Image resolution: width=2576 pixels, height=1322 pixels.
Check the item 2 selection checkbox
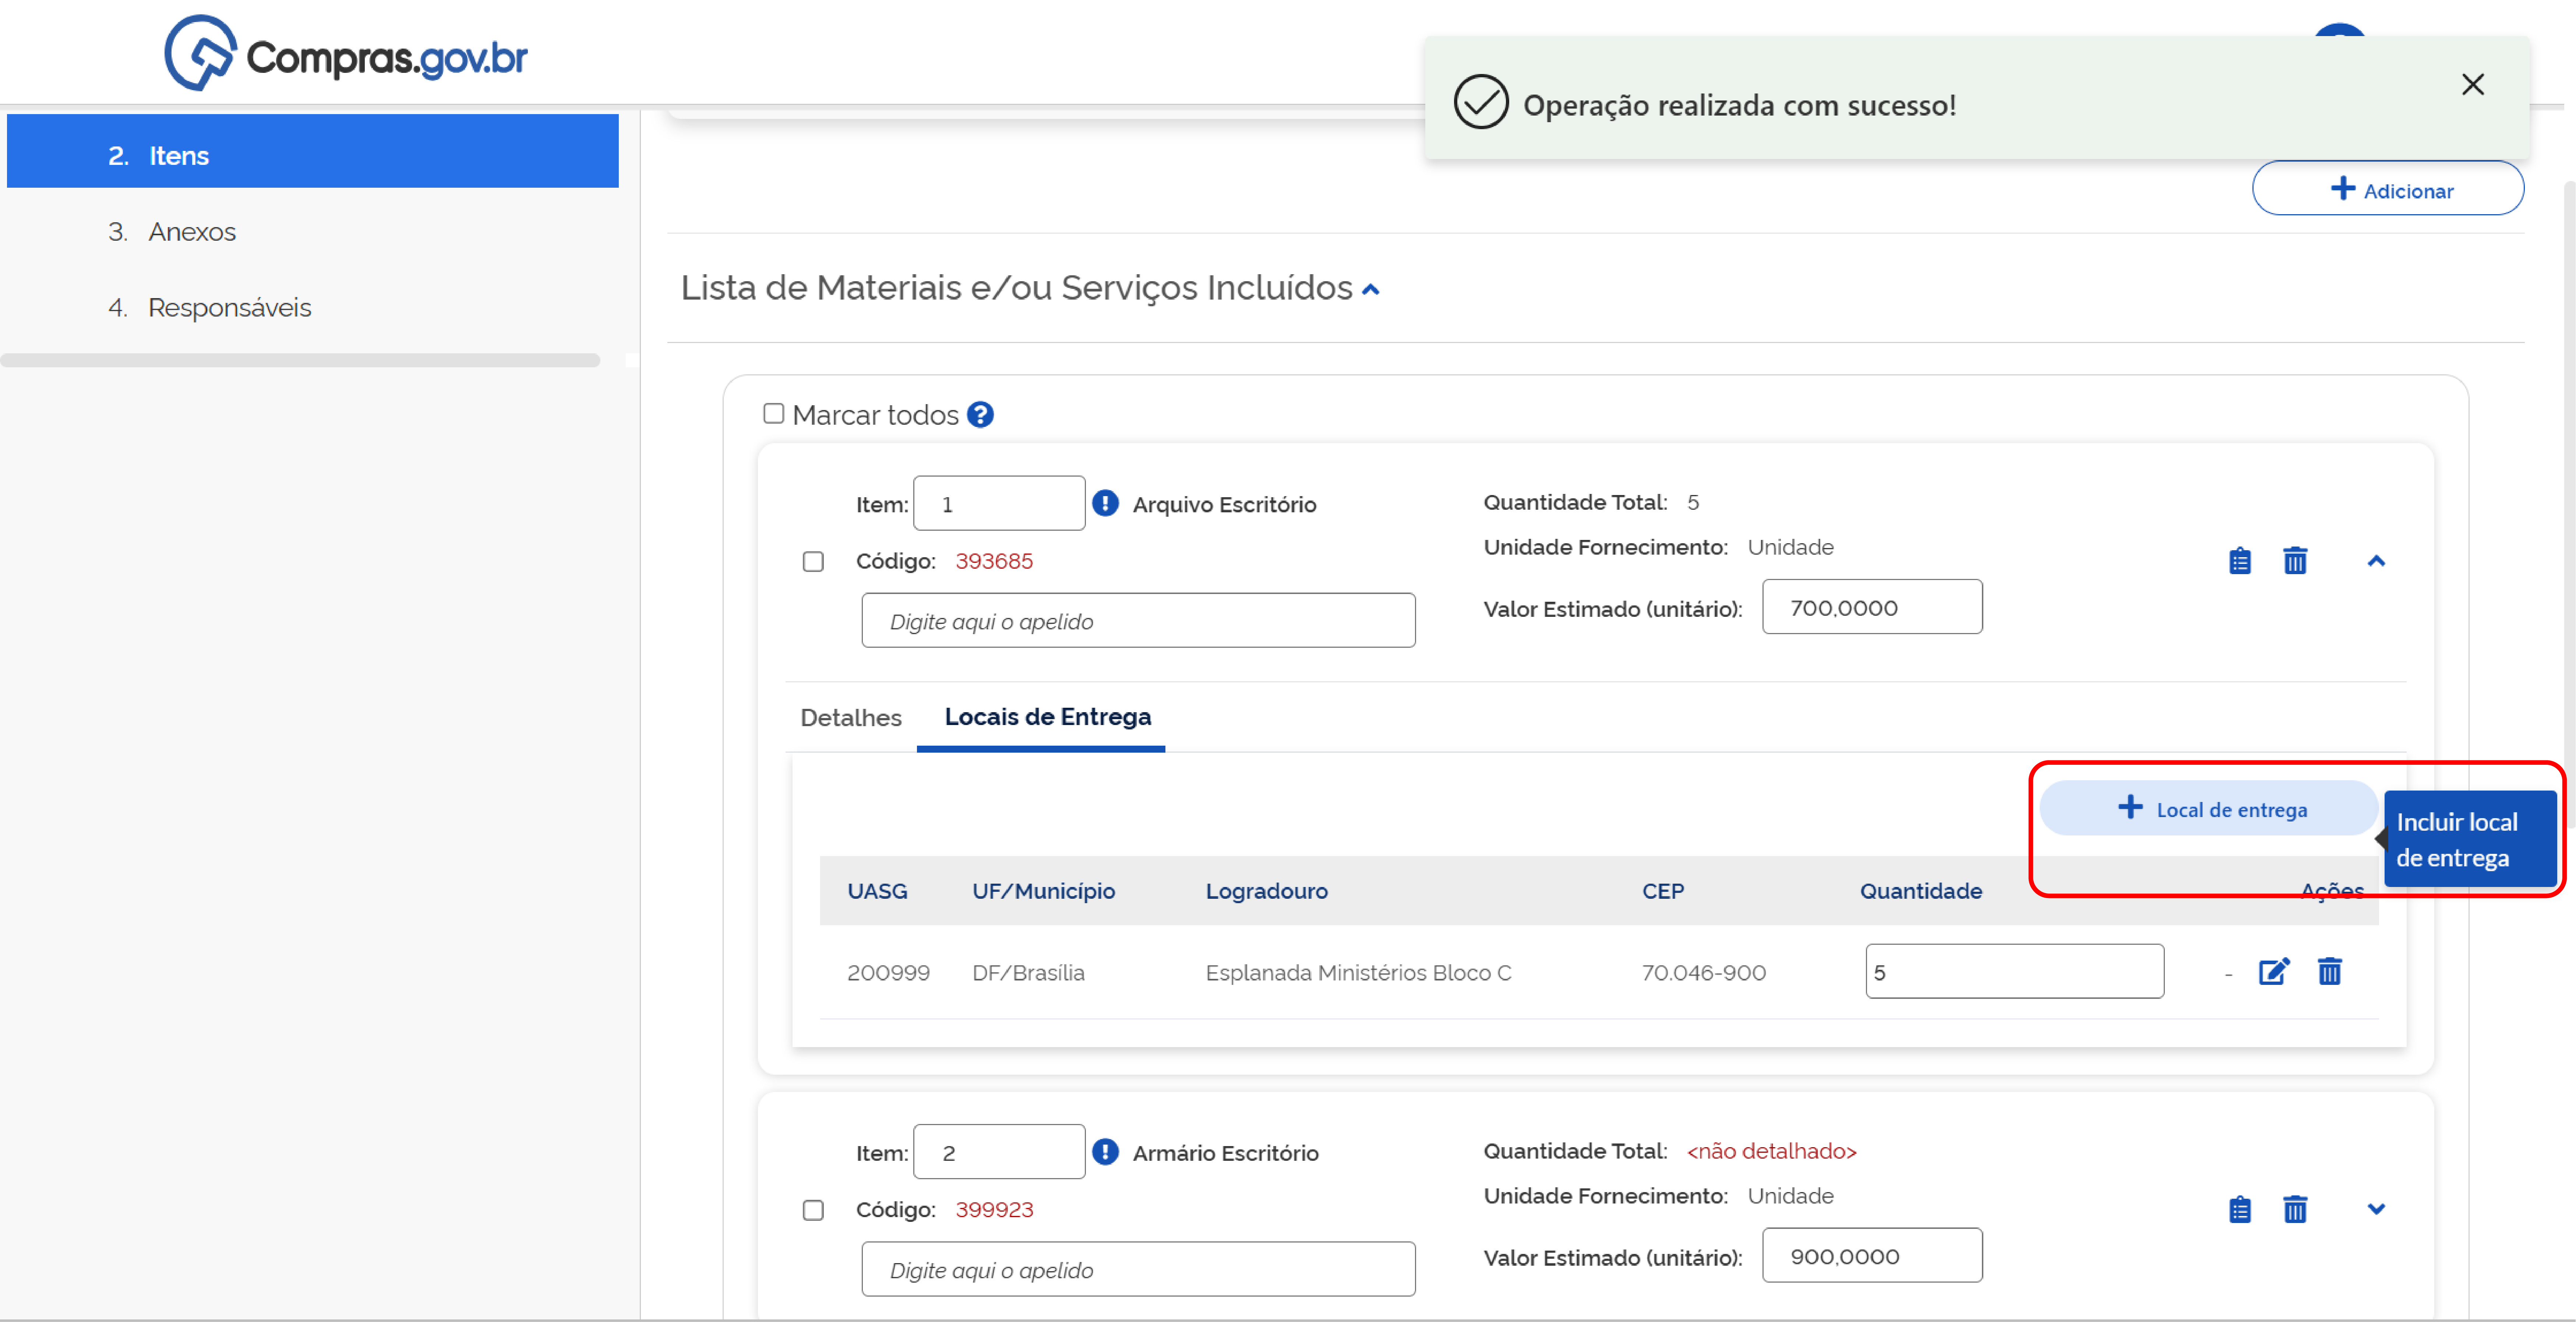point(813,1210)
